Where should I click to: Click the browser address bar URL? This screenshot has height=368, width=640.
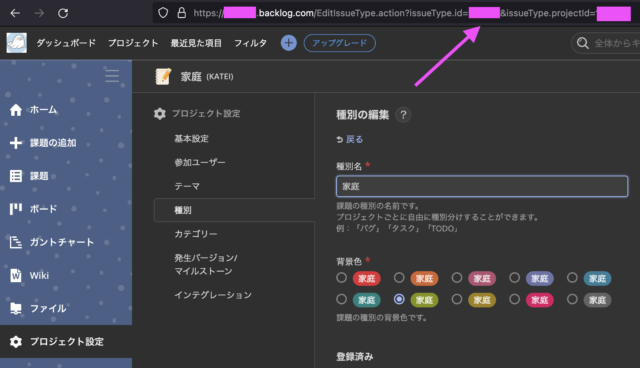tap(412, 13)
